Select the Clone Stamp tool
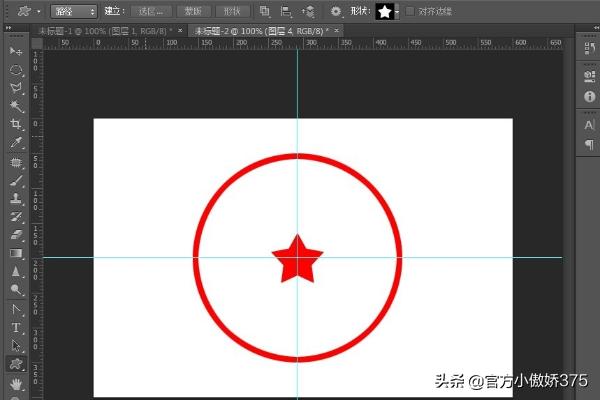Screen dimensions: 600x400 [16, 199]
